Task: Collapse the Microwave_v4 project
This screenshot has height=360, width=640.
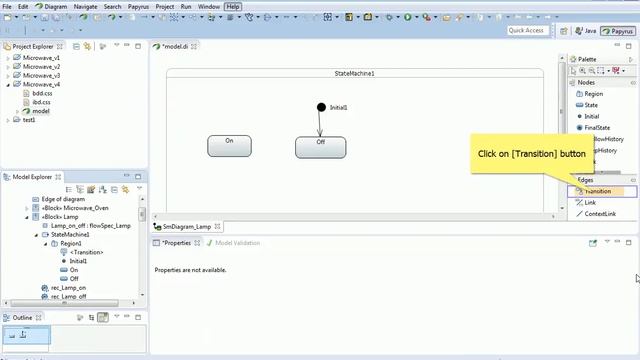Action: pos(8,84)
